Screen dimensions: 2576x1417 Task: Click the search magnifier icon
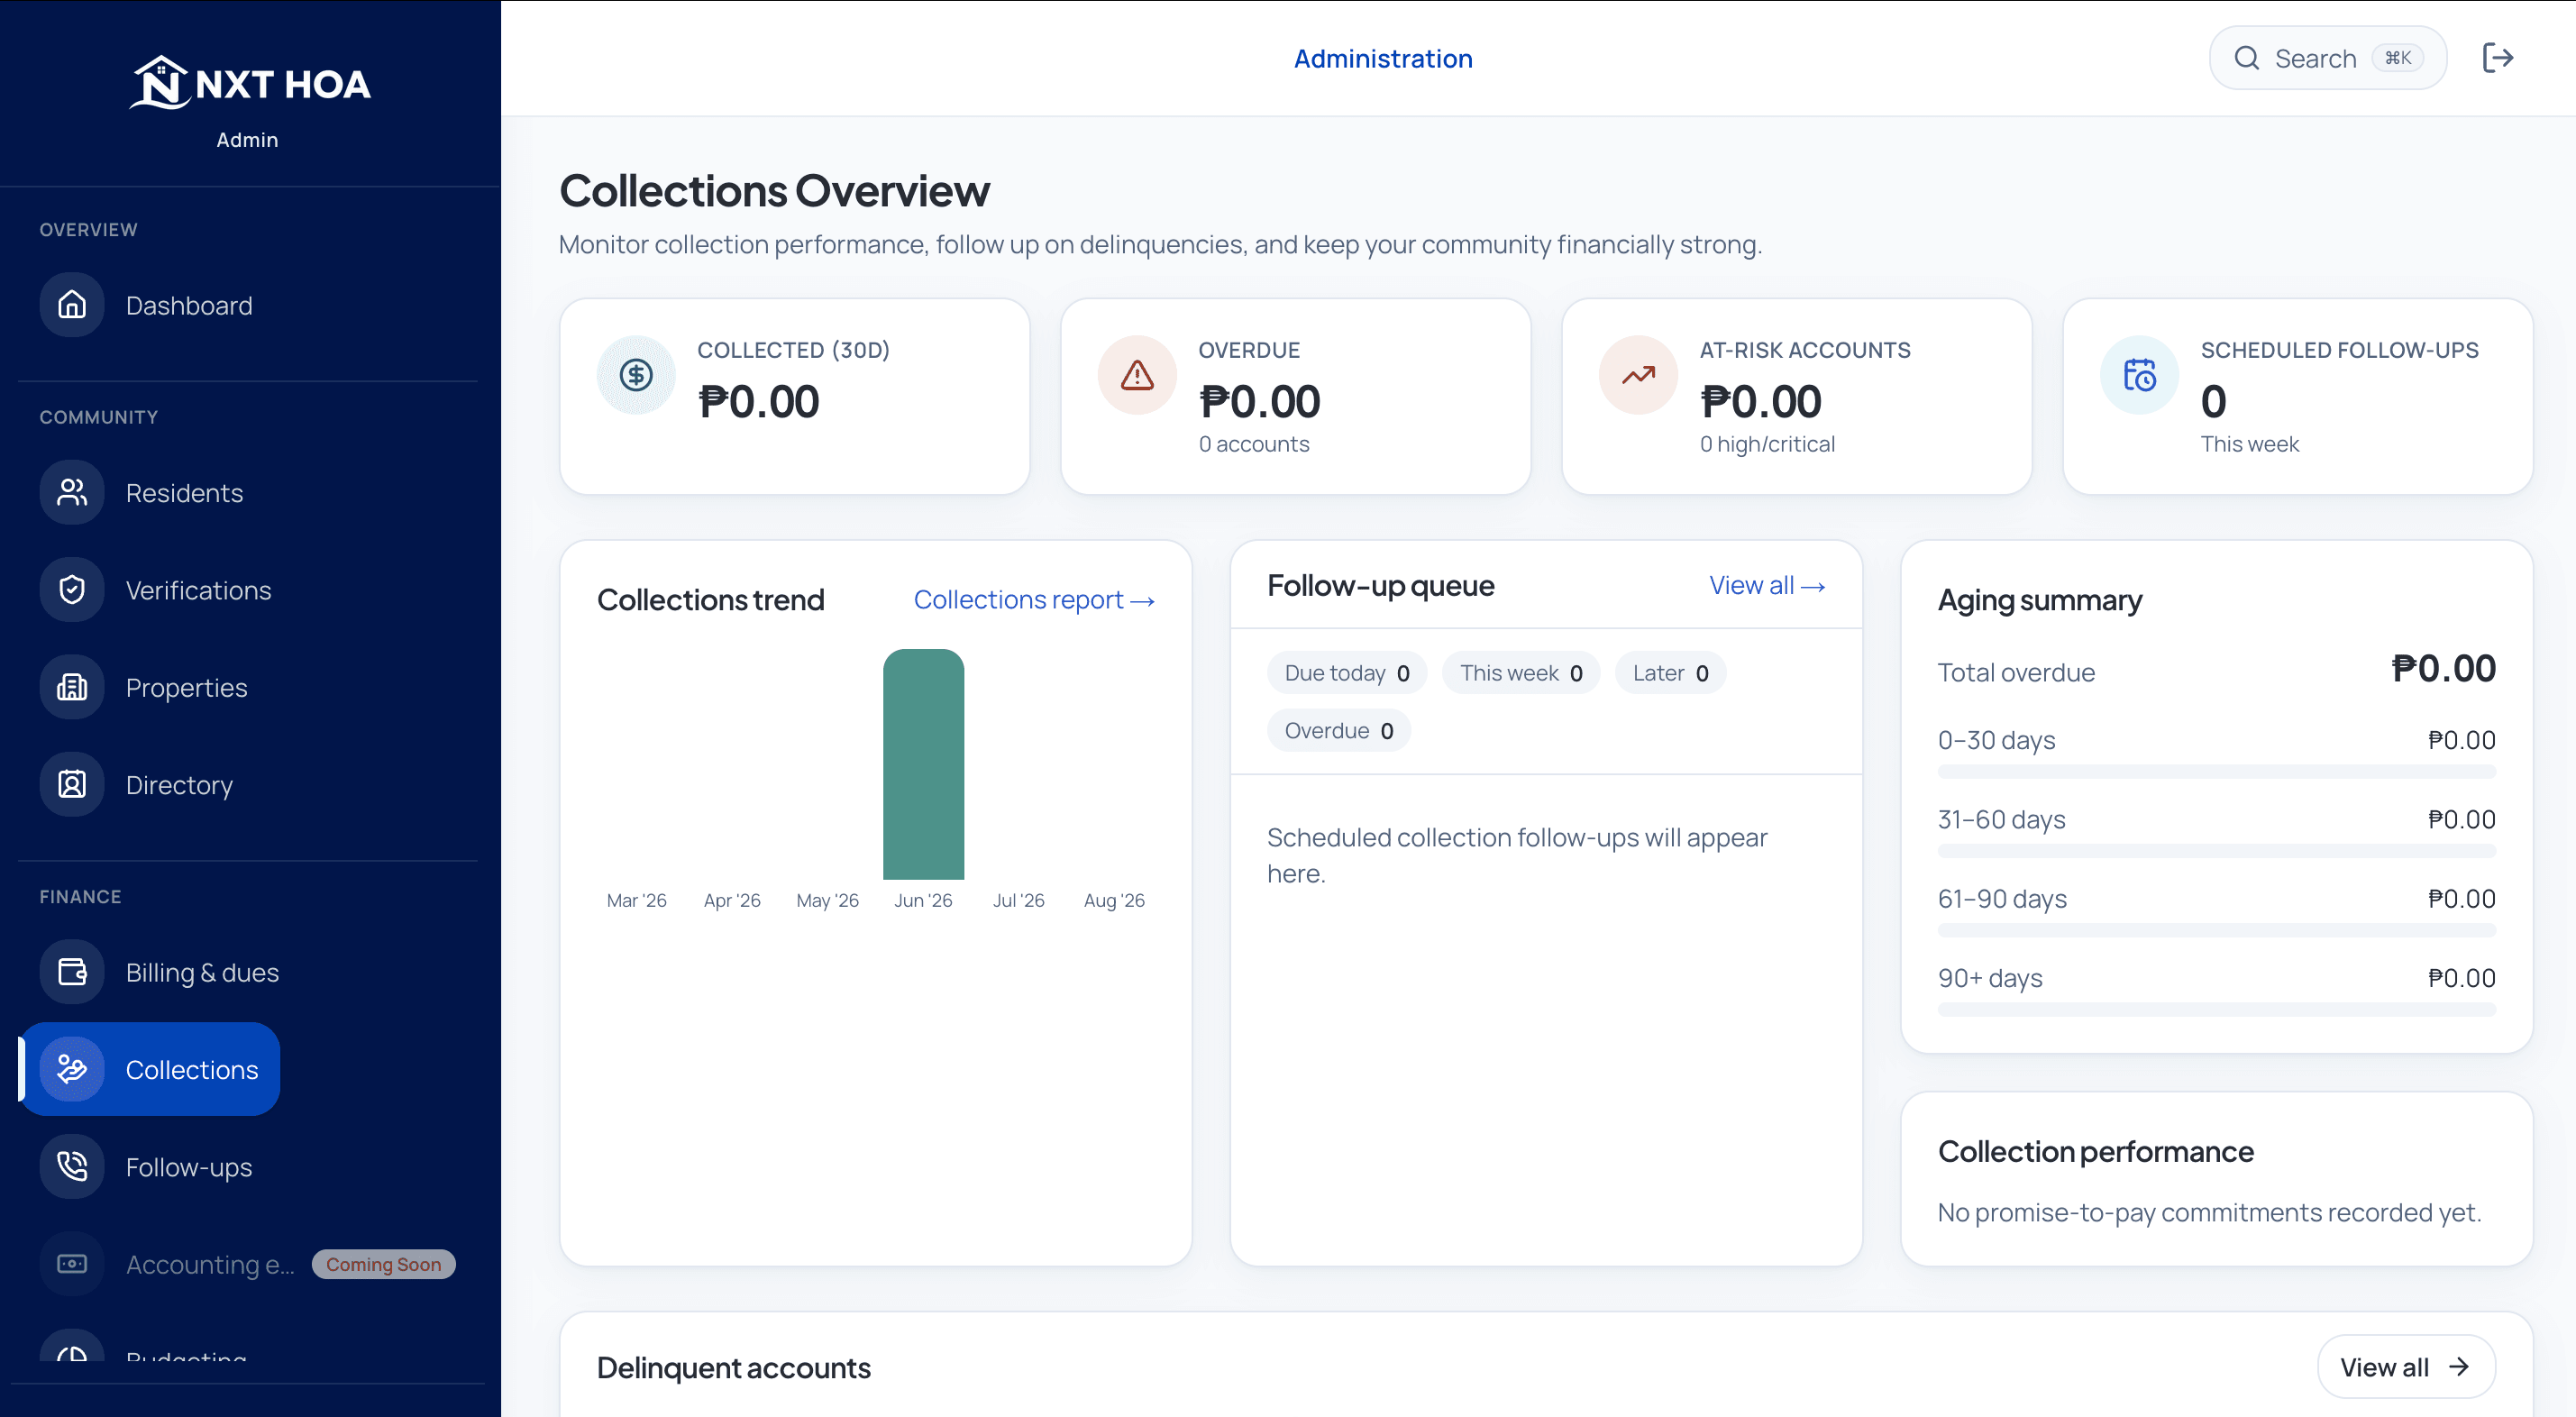(x=2247, y=58)
